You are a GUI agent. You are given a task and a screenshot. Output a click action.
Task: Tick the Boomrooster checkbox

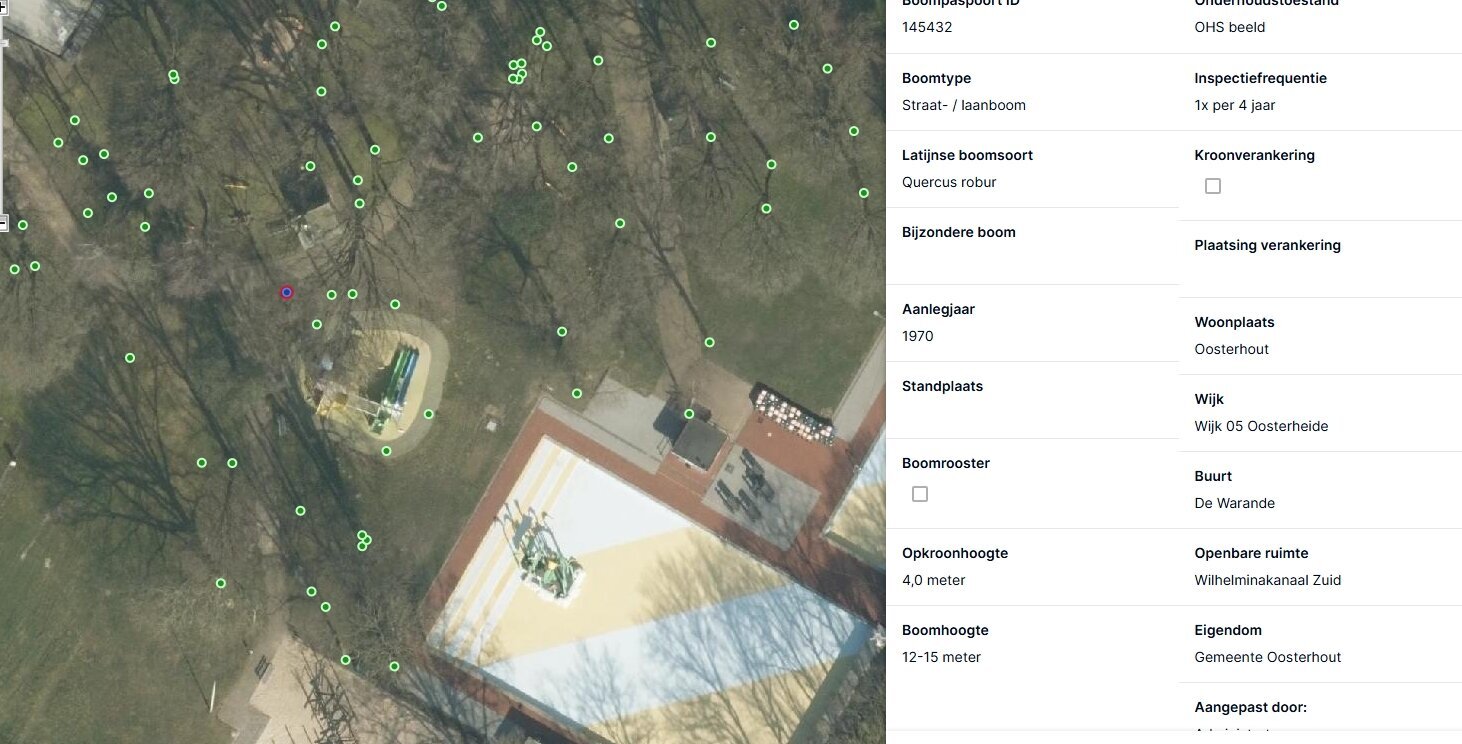[920, 494]
